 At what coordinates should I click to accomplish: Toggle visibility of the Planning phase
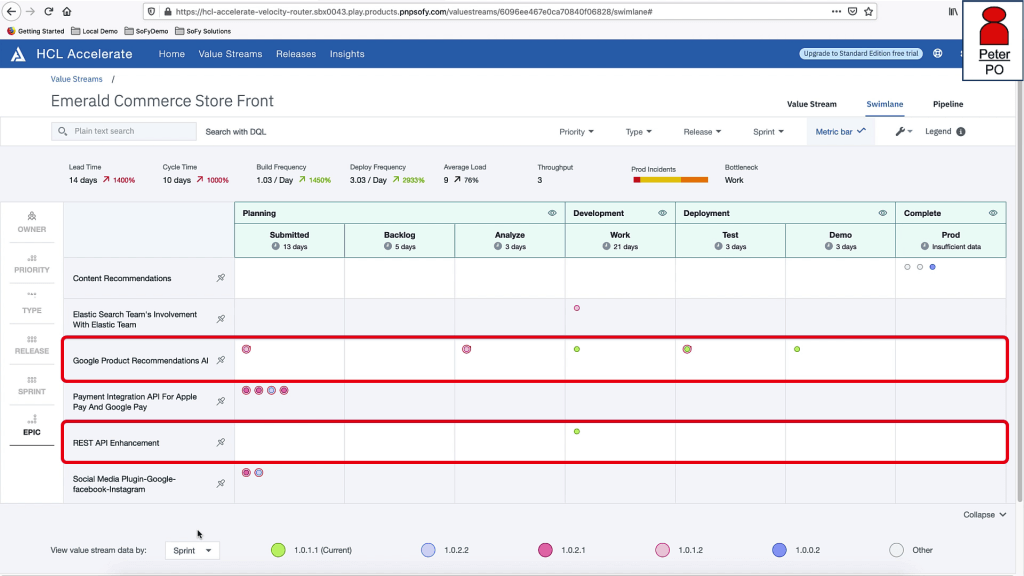(x=552, y=213)
